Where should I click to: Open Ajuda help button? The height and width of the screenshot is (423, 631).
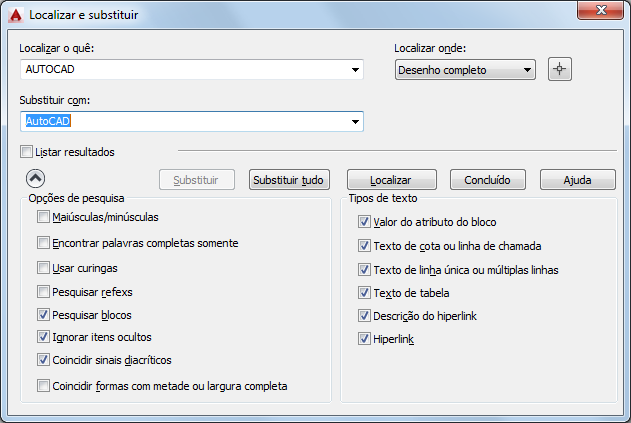(x=577, y=180)
